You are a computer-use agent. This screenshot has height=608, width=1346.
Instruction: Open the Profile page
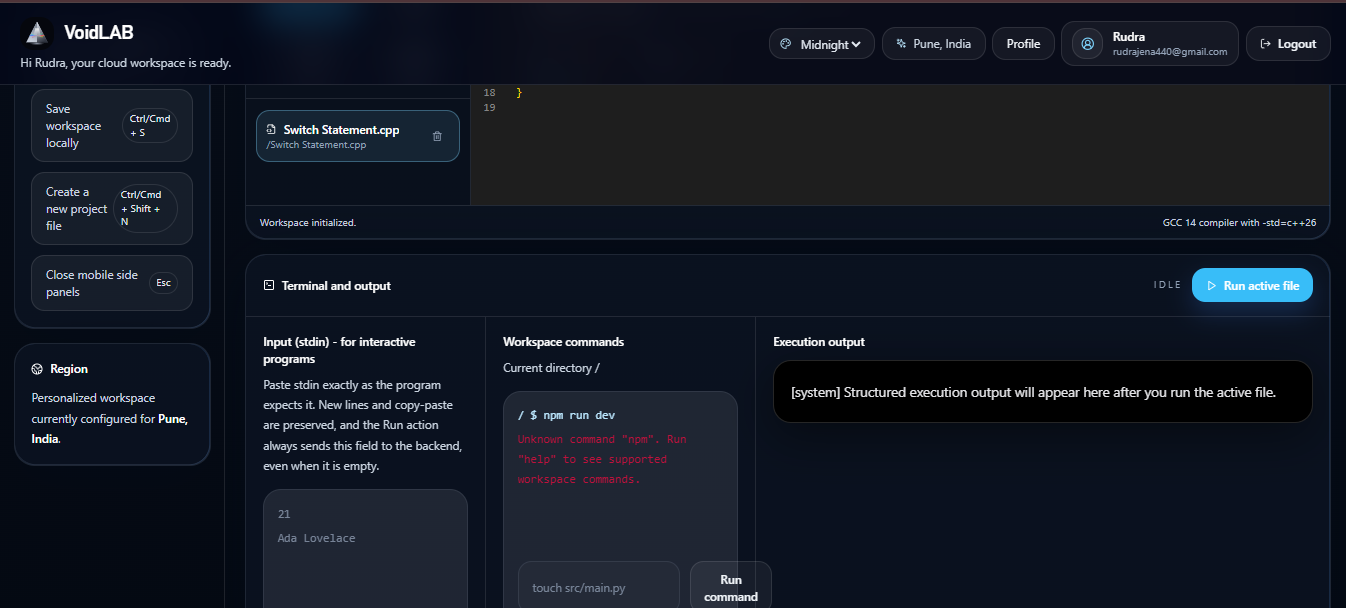1023,44
